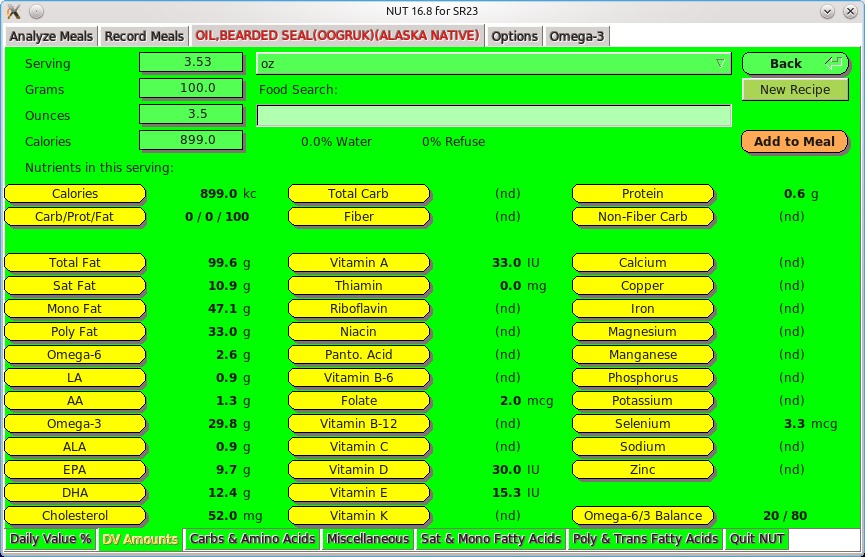Open Carbs & Amino Acids tab
Image resolution: width=865 pixels, height=557 pixels.
252,539
